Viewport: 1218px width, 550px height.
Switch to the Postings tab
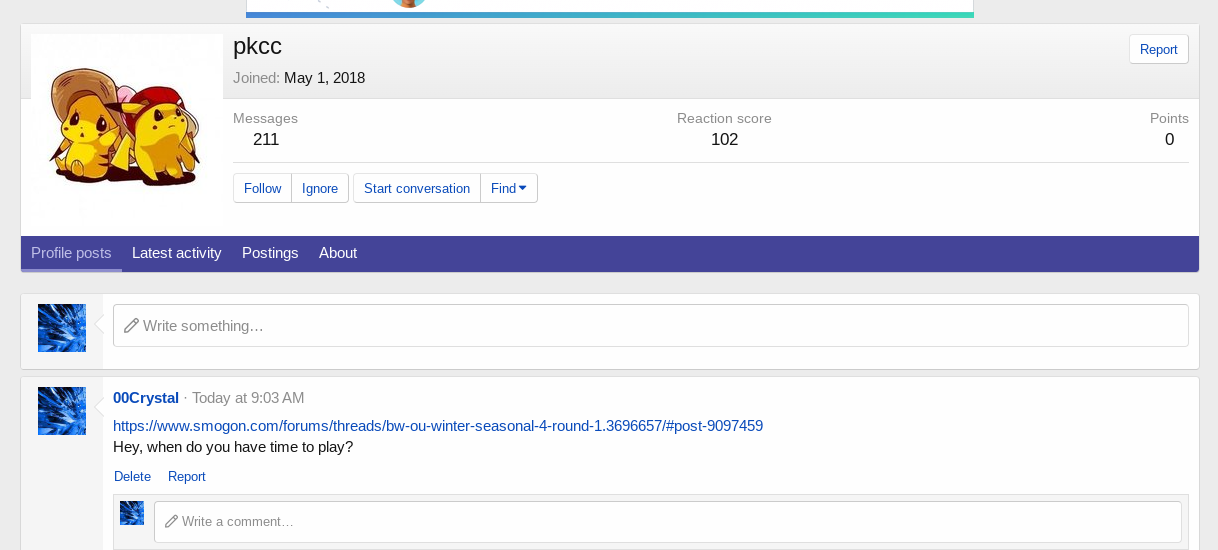[x=270, y=253]
